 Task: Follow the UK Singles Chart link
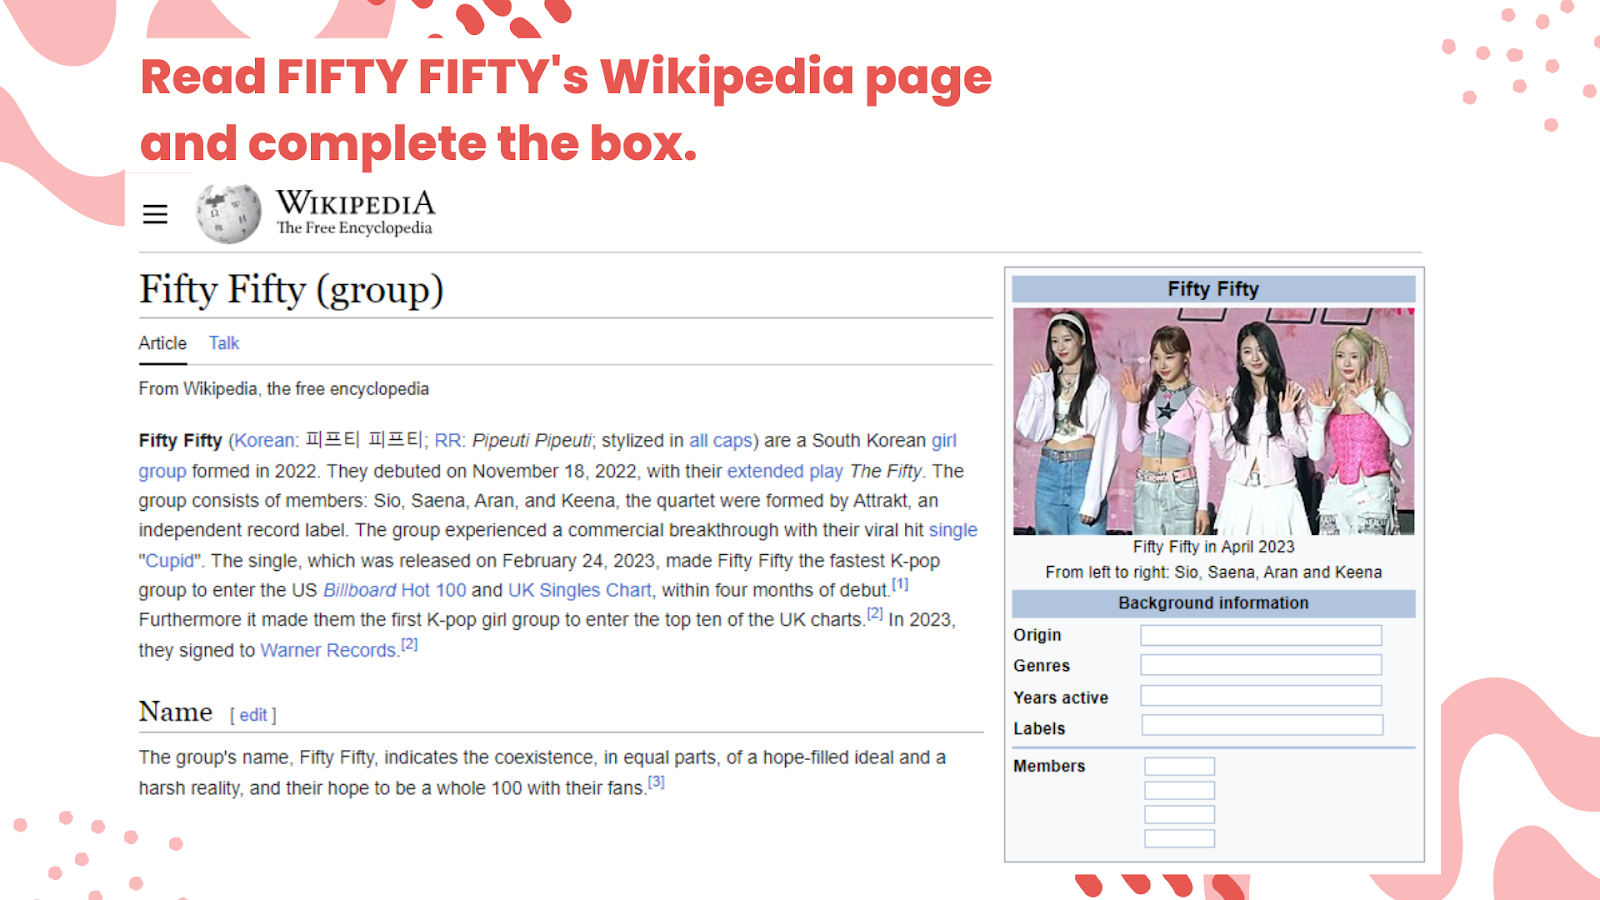[x=580, y=590]
